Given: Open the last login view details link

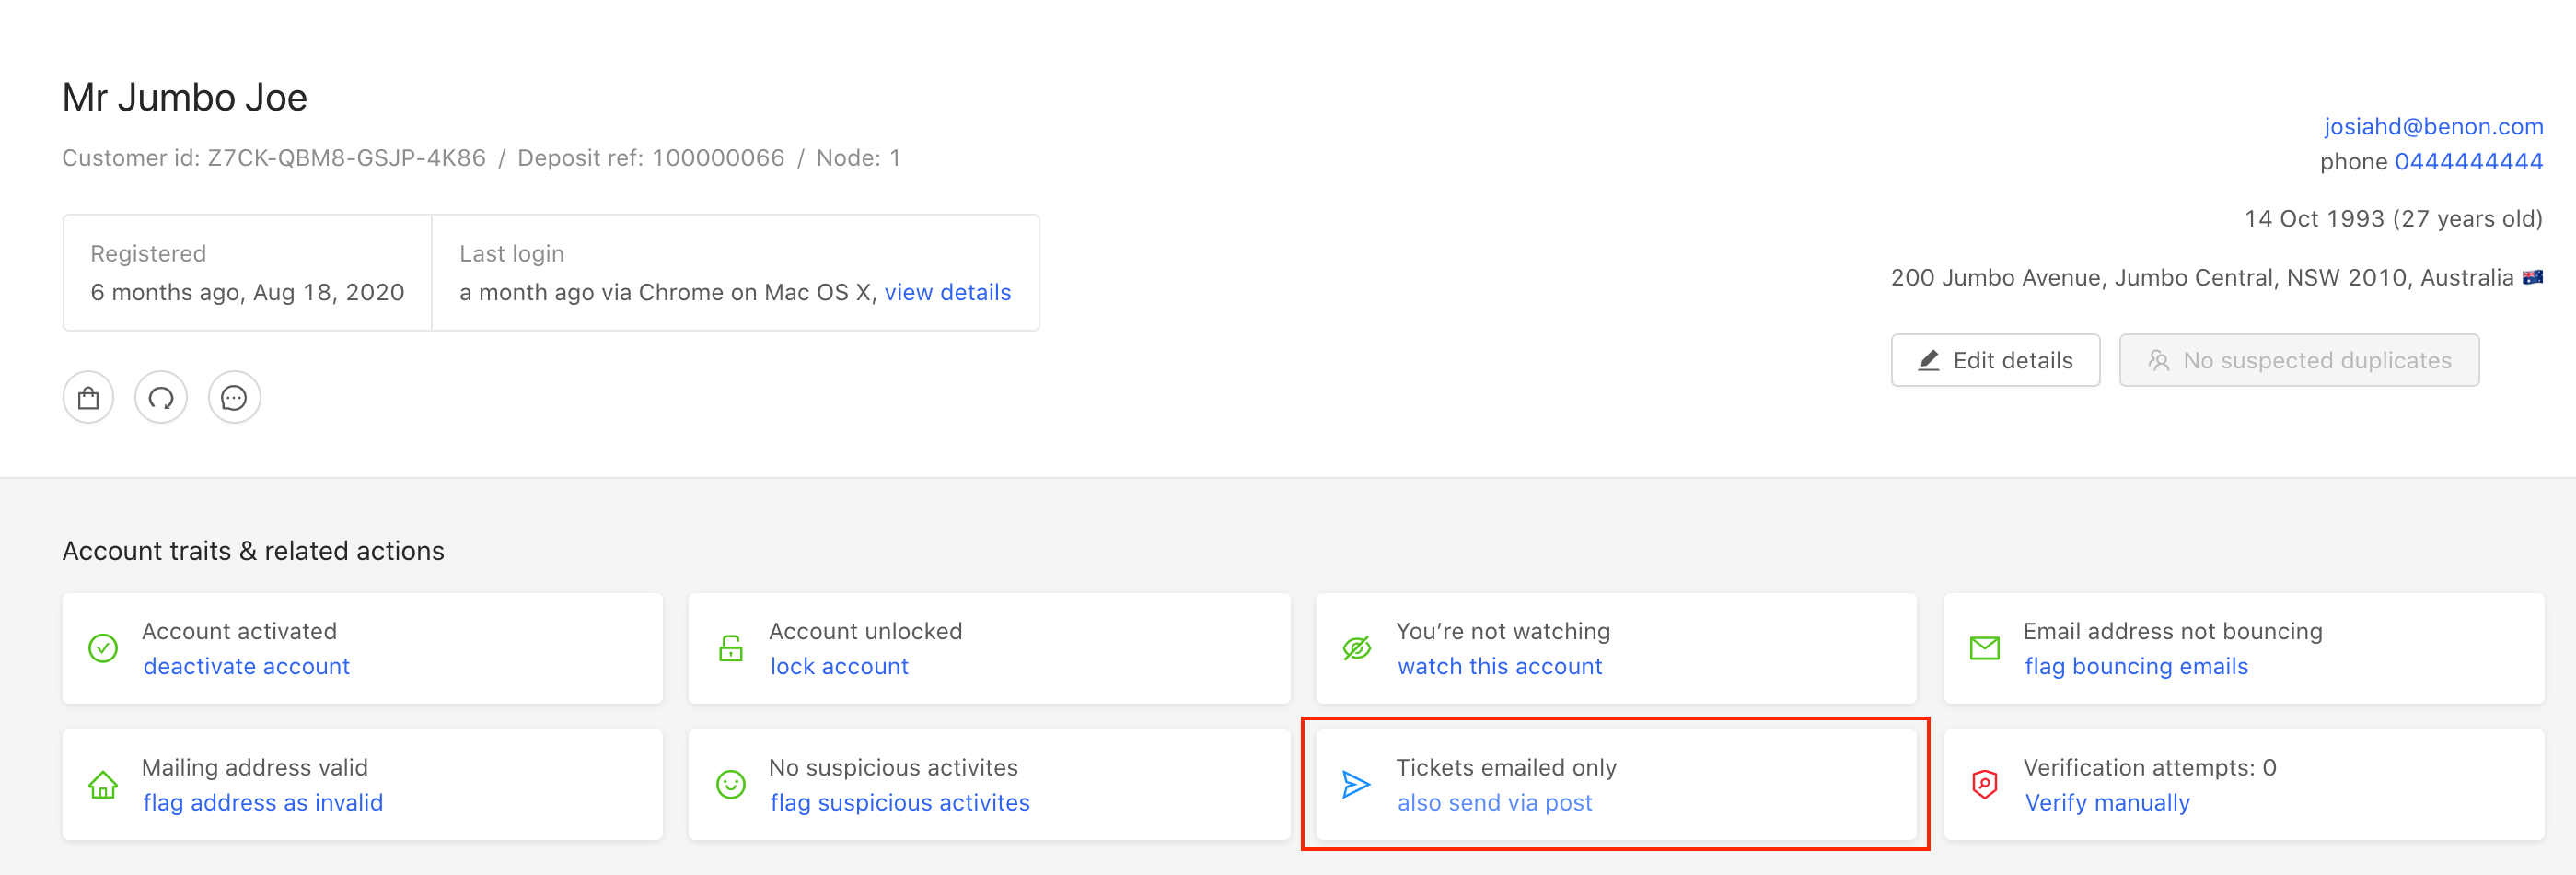Looking at the screenshot, I should coord(947,292).
